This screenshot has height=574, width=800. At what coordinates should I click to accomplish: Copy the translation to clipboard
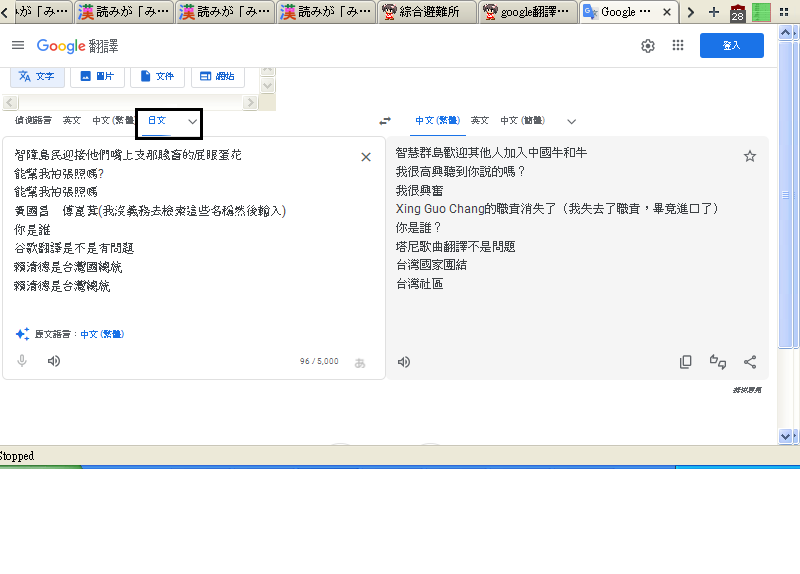coord(686,362)
